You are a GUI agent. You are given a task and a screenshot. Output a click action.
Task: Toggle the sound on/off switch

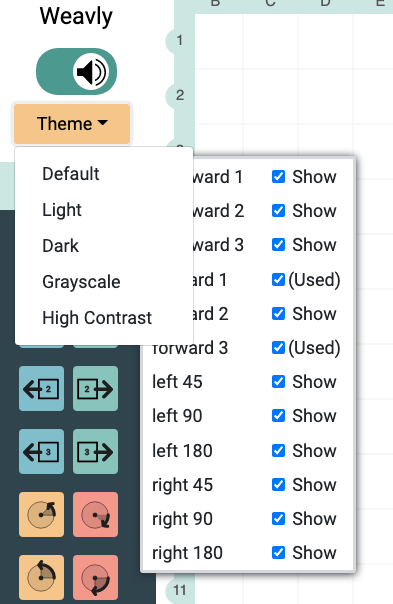point(76,71)
